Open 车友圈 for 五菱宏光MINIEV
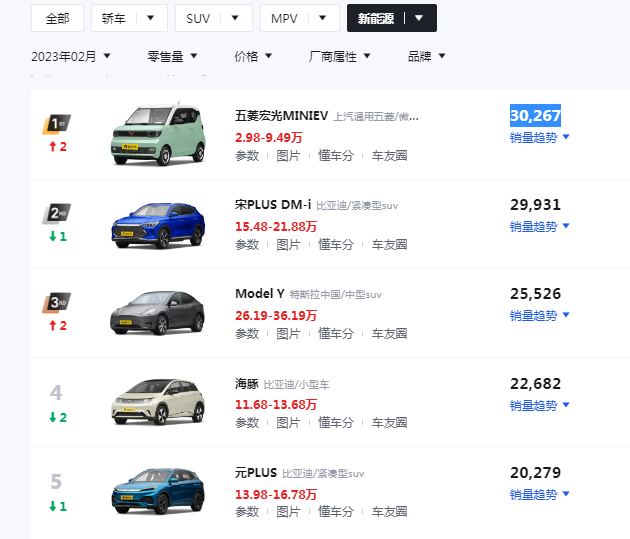This screenshot has height=539, width=630. [x=389, y=155]
